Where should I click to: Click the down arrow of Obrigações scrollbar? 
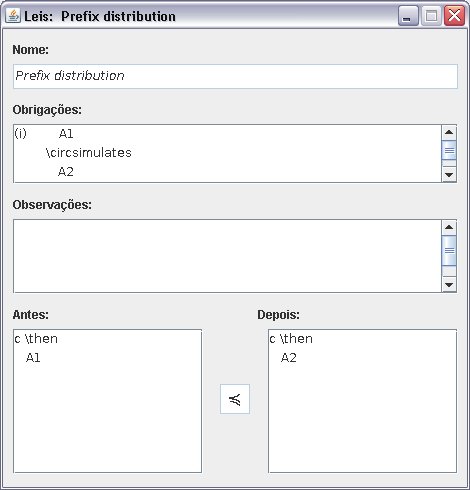click(449, 175)
